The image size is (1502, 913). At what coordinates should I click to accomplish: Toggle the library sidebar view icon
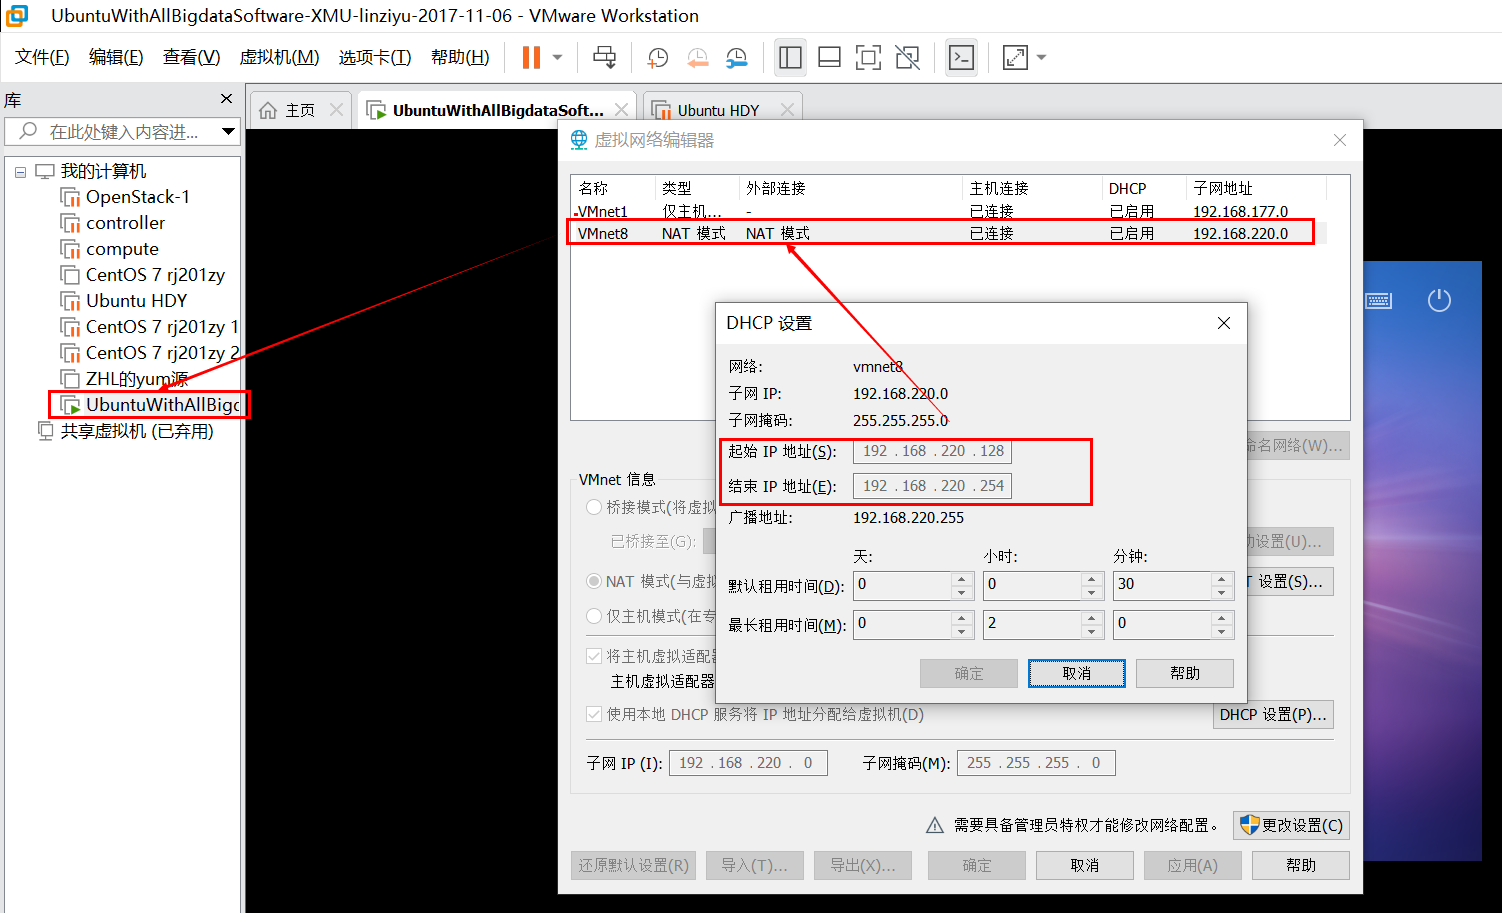pos(790,57)
